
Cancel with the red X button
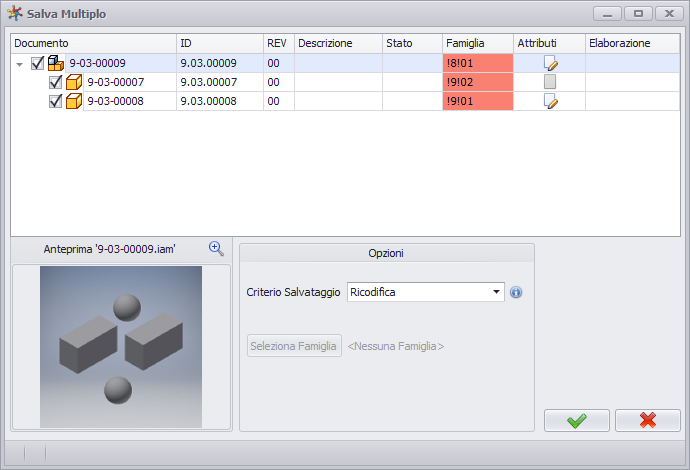647,420
